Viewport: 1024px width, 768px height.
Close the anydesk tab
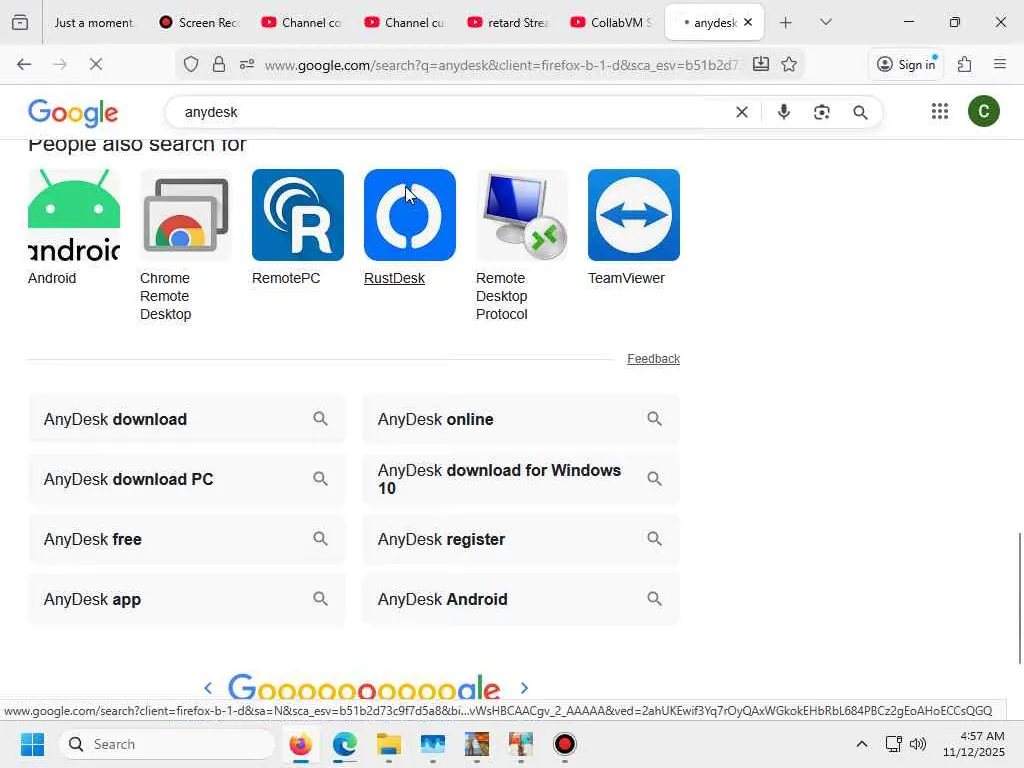748,22
